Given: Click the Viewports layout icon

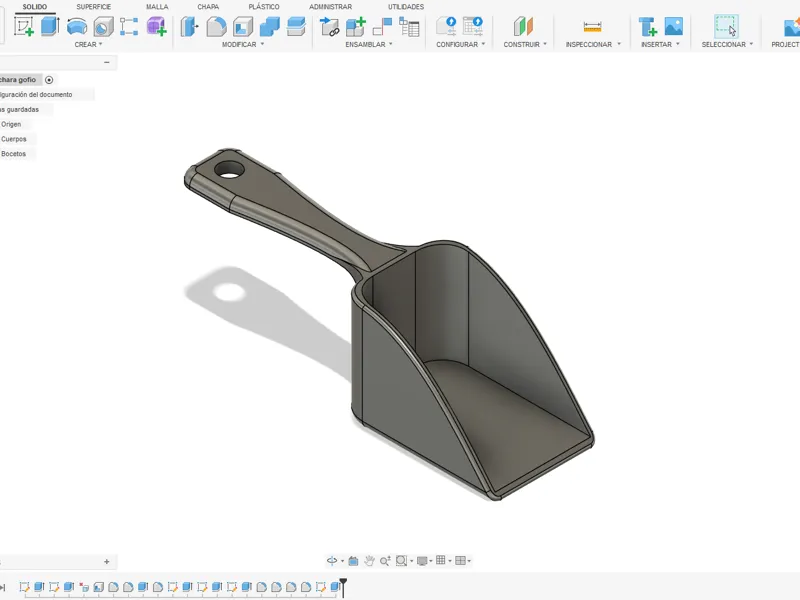Looking at the screenshot, I should [x=460, y=560].
